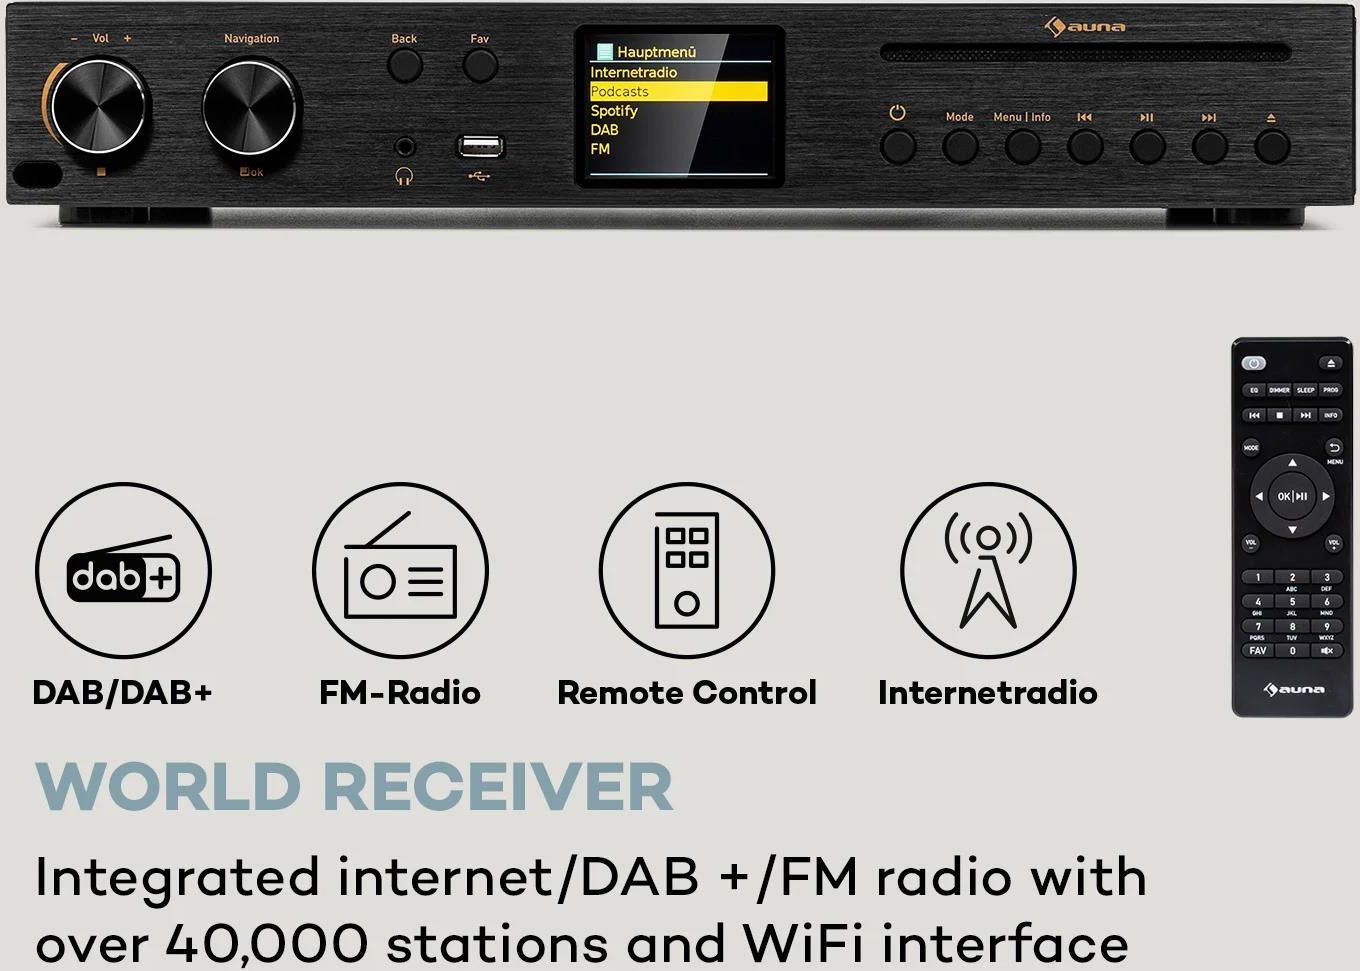
Task: Expand the EQ options on the remote
Action: pos(1253,390)
